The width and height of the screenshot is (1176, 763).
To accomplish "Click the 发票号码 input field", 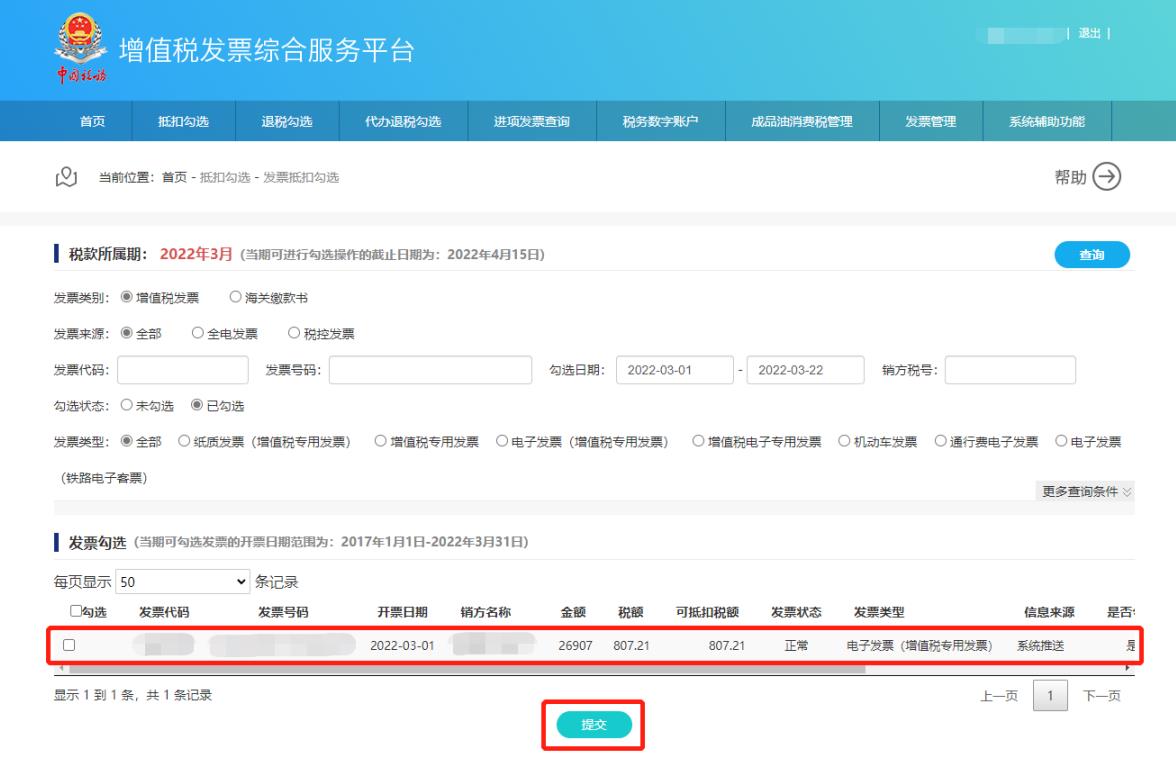I will coord(431,370).
